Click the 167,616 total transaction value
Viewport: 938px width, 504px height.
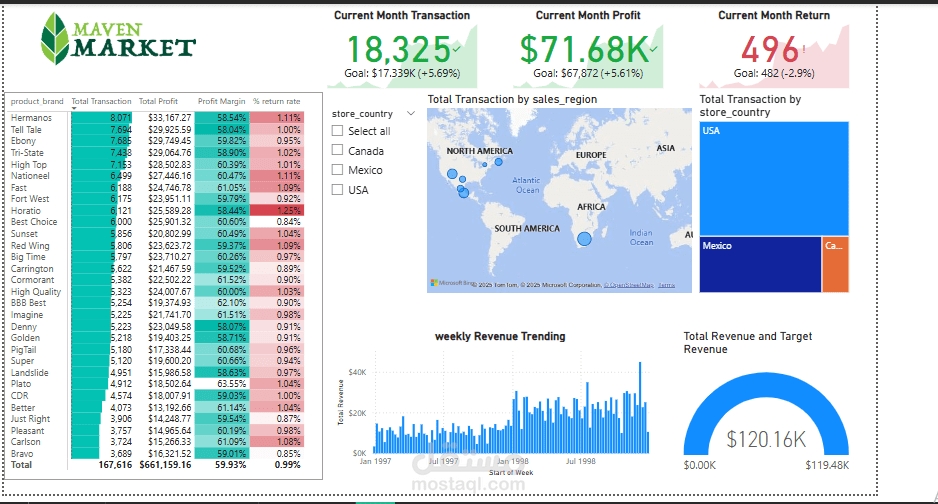coord(115,465)
